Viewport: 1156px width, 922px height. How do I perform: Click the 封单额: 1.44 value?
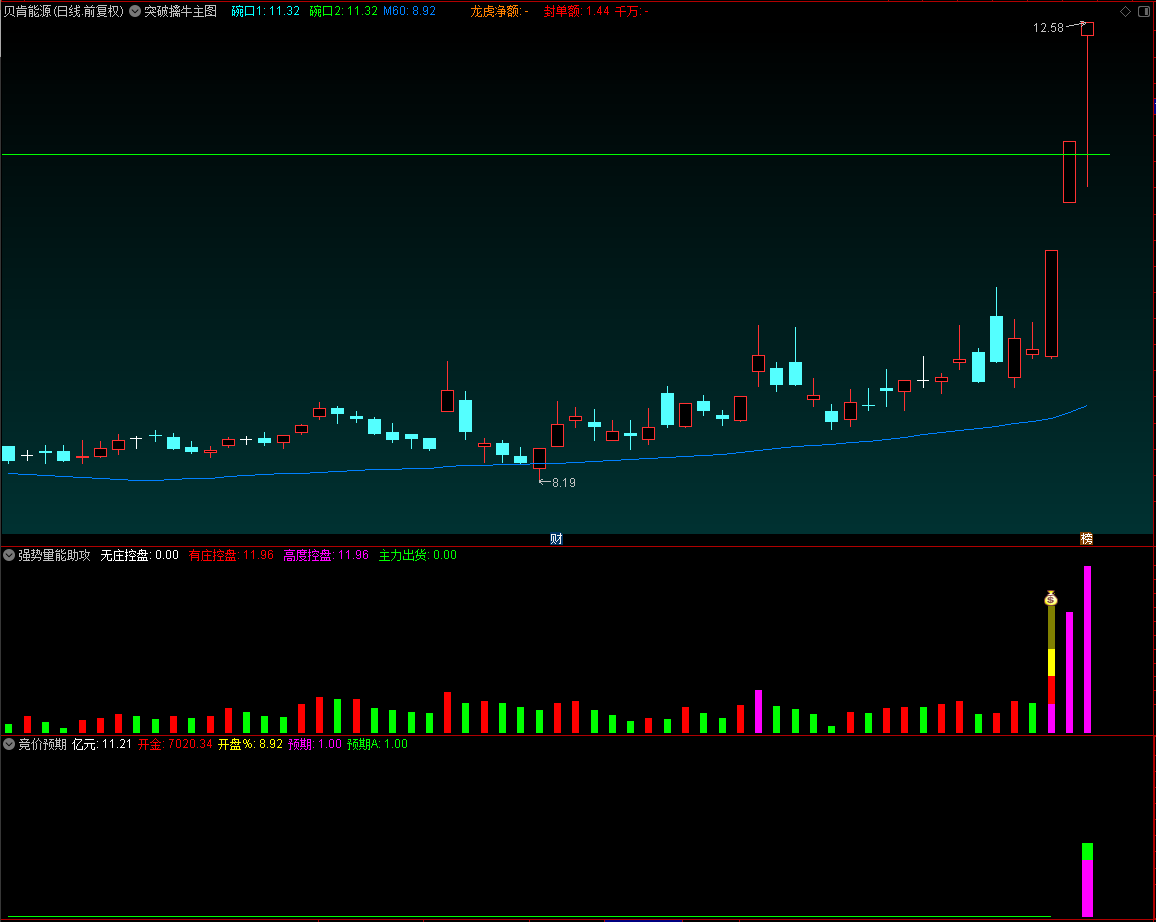click(x=577, y=11)
